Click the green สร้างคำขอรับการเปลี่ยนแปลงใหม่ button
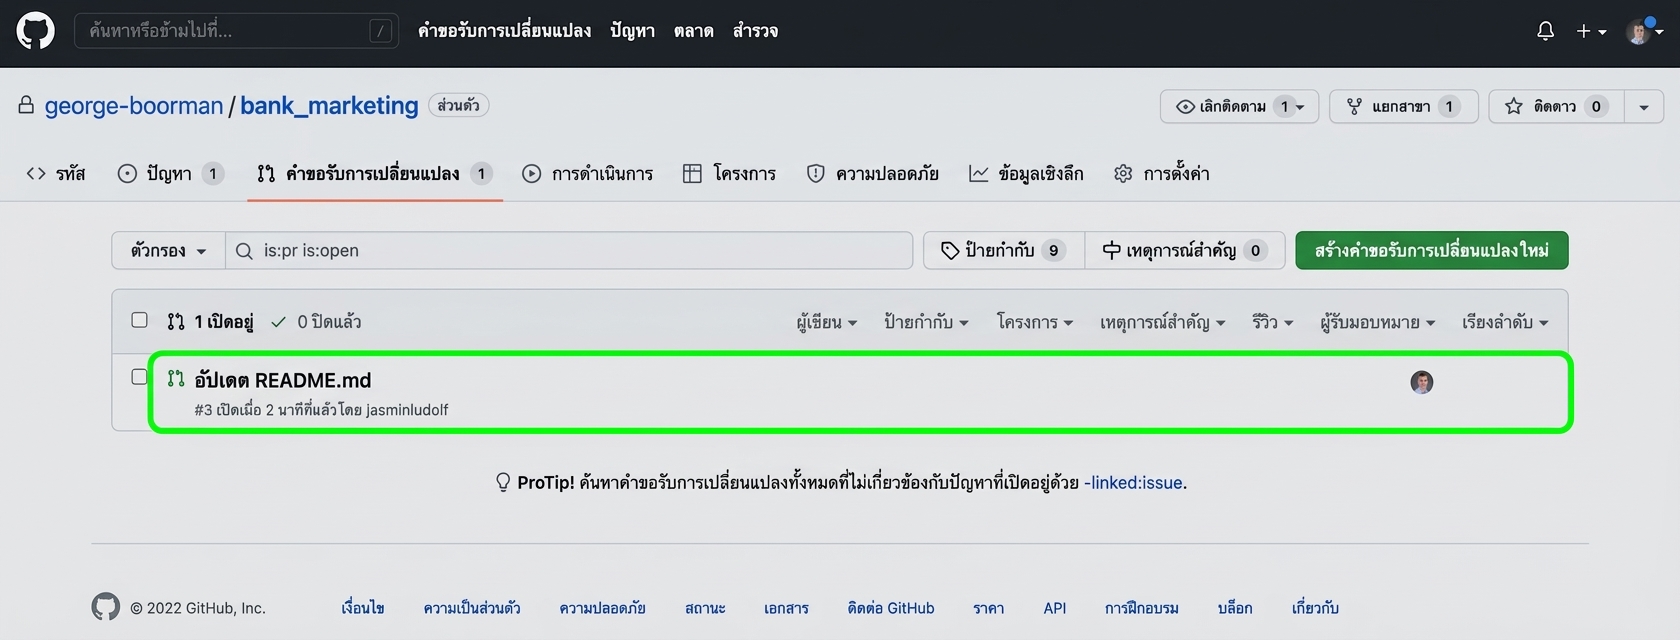 (x=1432, y=250)
